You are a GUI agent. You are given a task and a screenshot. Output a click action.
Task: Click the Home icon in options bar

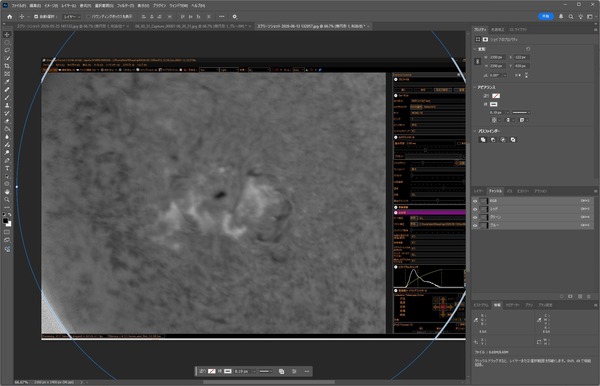[x=10, y=17]
